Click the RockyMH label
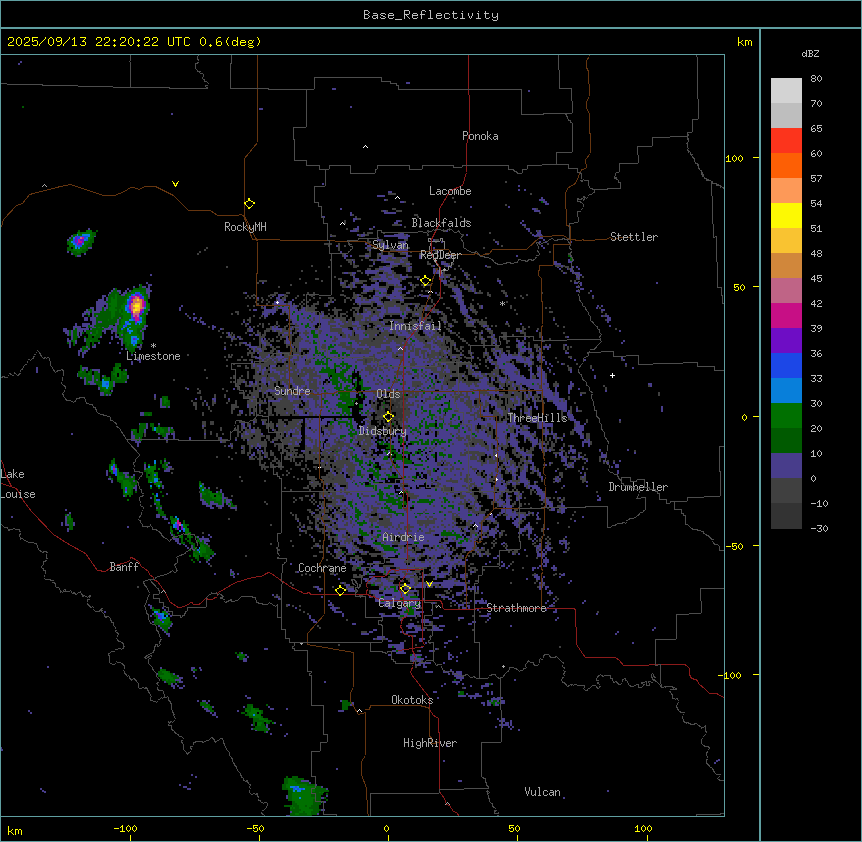The width and height of the screenshot is (862, 842). [x=245, y=227]
